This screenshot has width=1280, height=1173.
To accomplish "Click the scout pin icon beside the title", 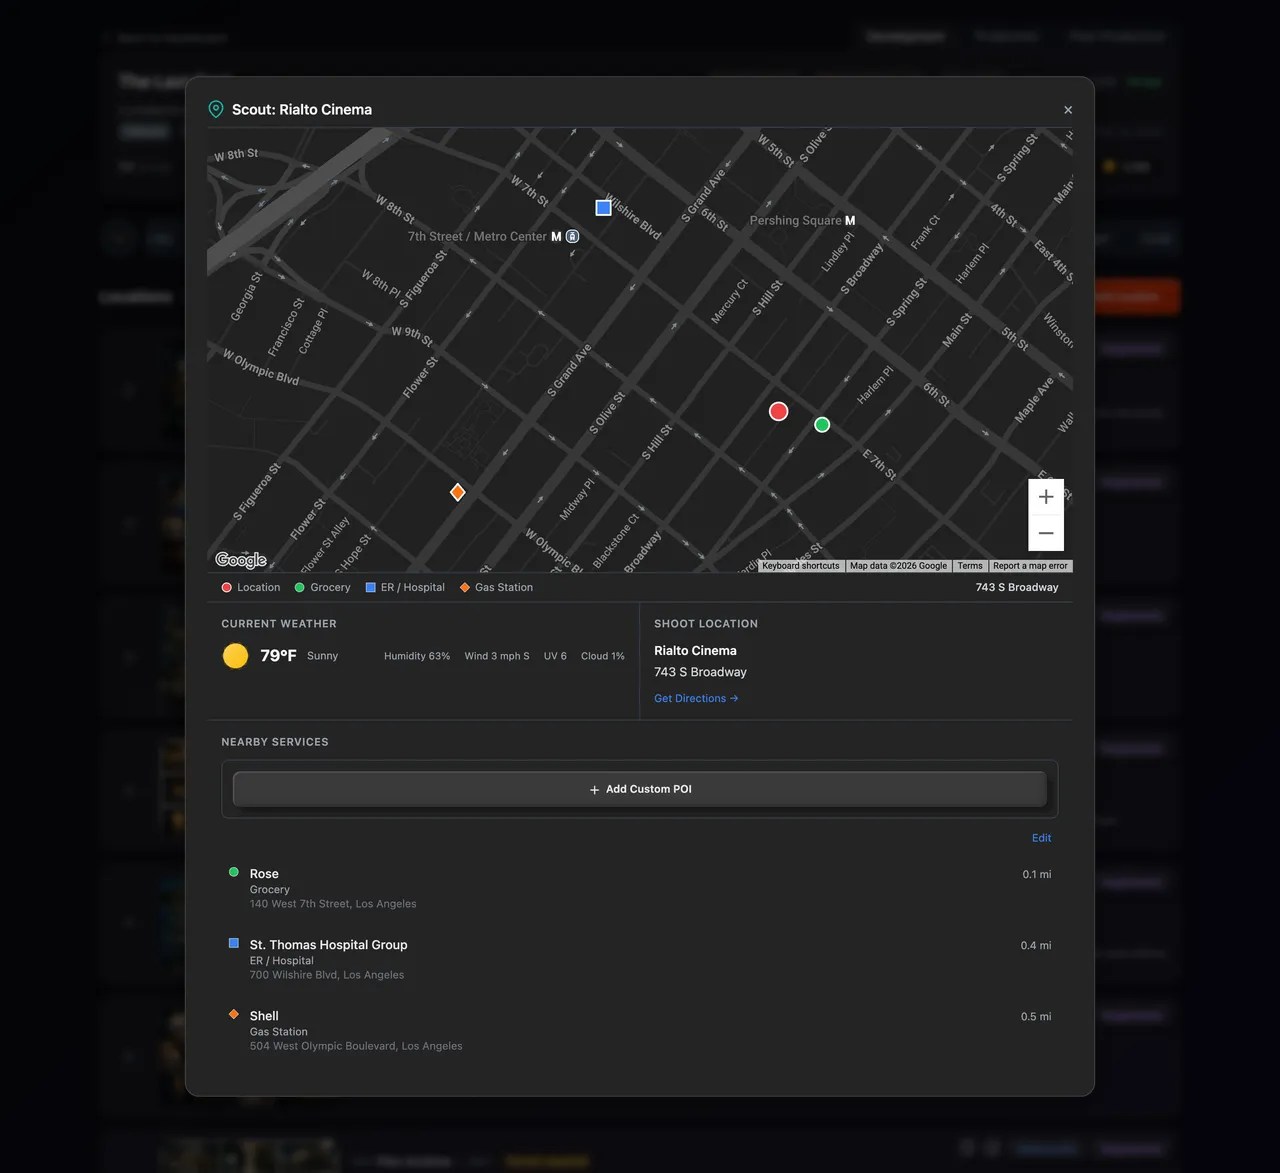I will pos(216,110).
